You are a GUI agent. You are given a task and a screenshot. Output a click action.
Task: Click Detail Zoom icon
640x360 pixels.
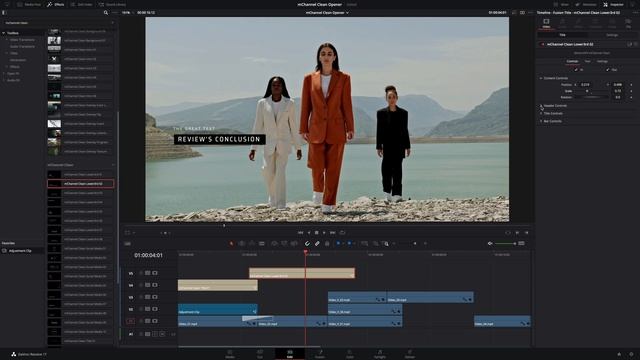coord(375,244)
